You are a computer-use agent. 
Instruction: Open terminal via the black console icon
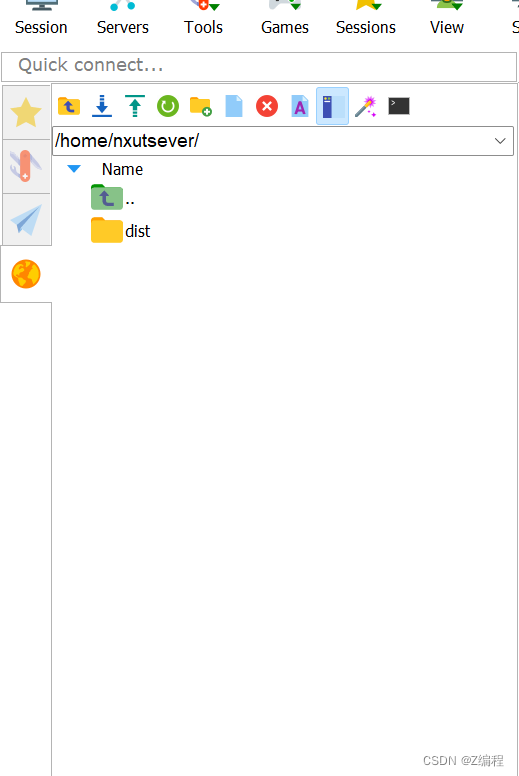[x=399, y=106]
